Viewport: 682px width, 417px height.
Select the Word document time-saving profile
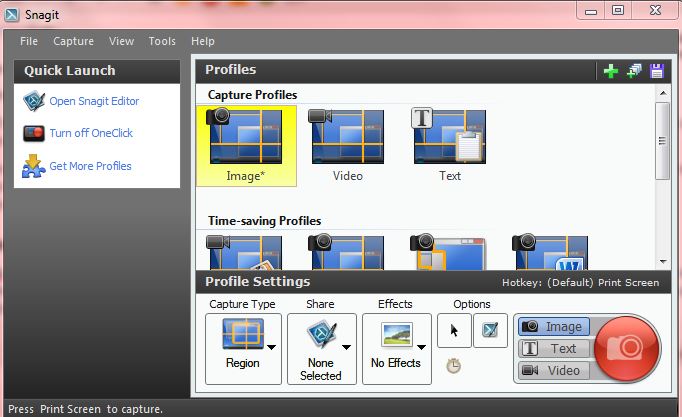tap(550, 252)
